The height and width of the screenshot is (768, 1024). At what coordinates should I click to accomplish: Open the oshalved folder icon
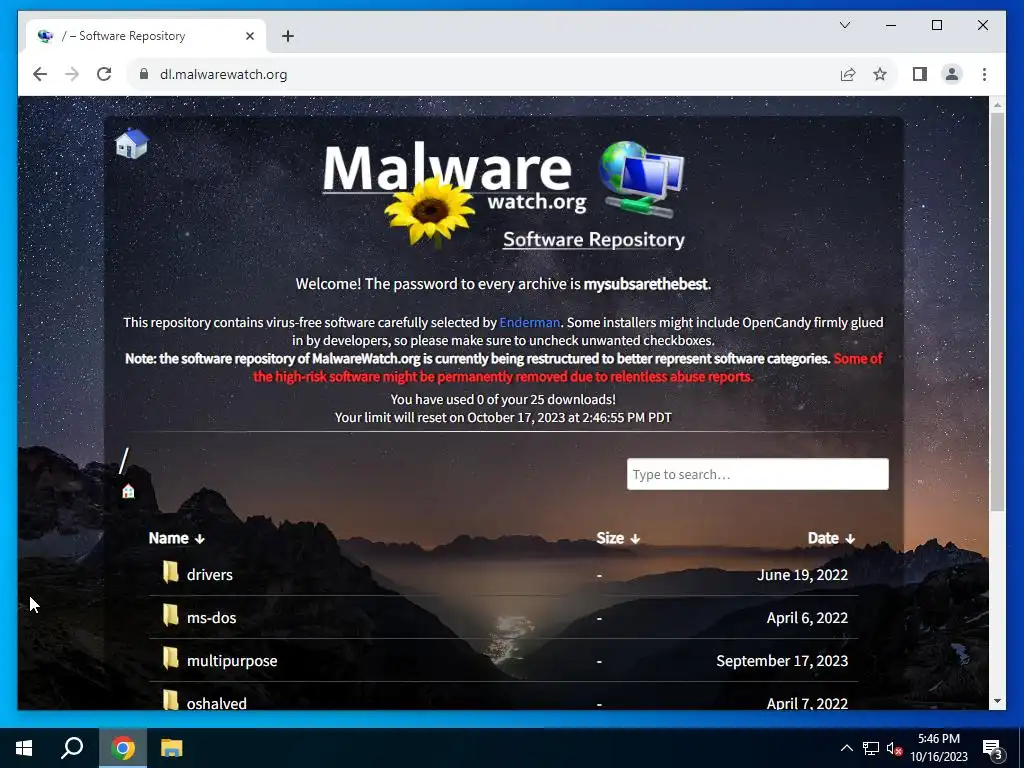170,699
